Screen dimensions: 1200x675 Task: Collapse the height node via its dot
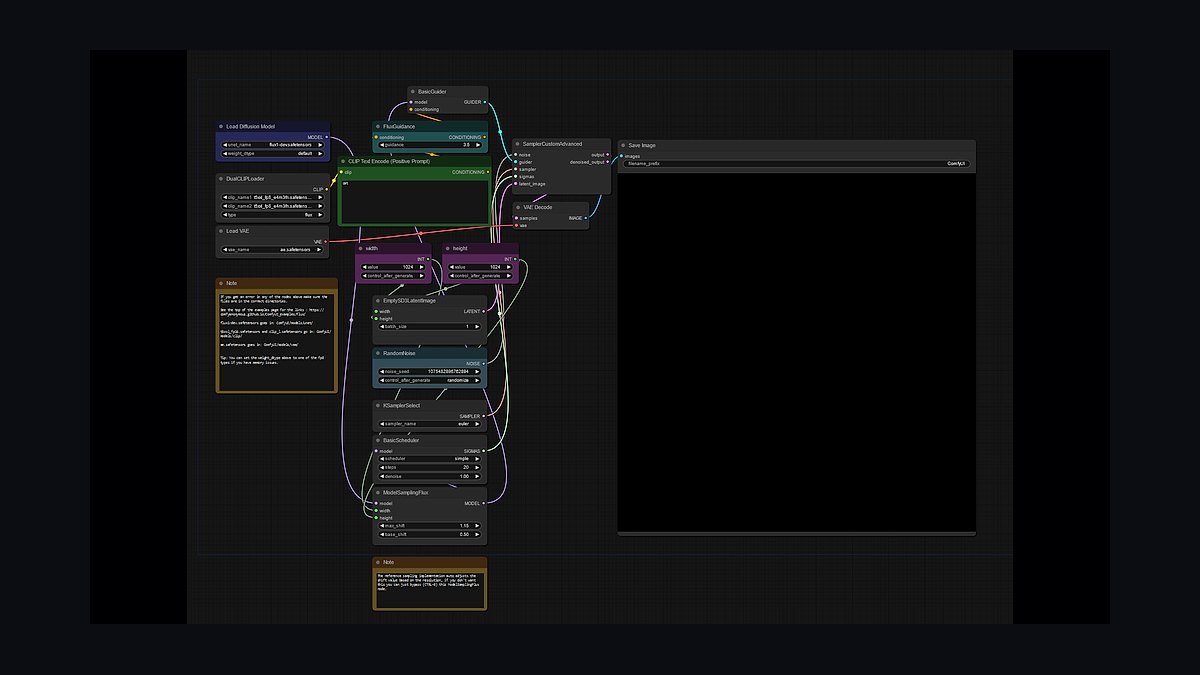(448, 248)
